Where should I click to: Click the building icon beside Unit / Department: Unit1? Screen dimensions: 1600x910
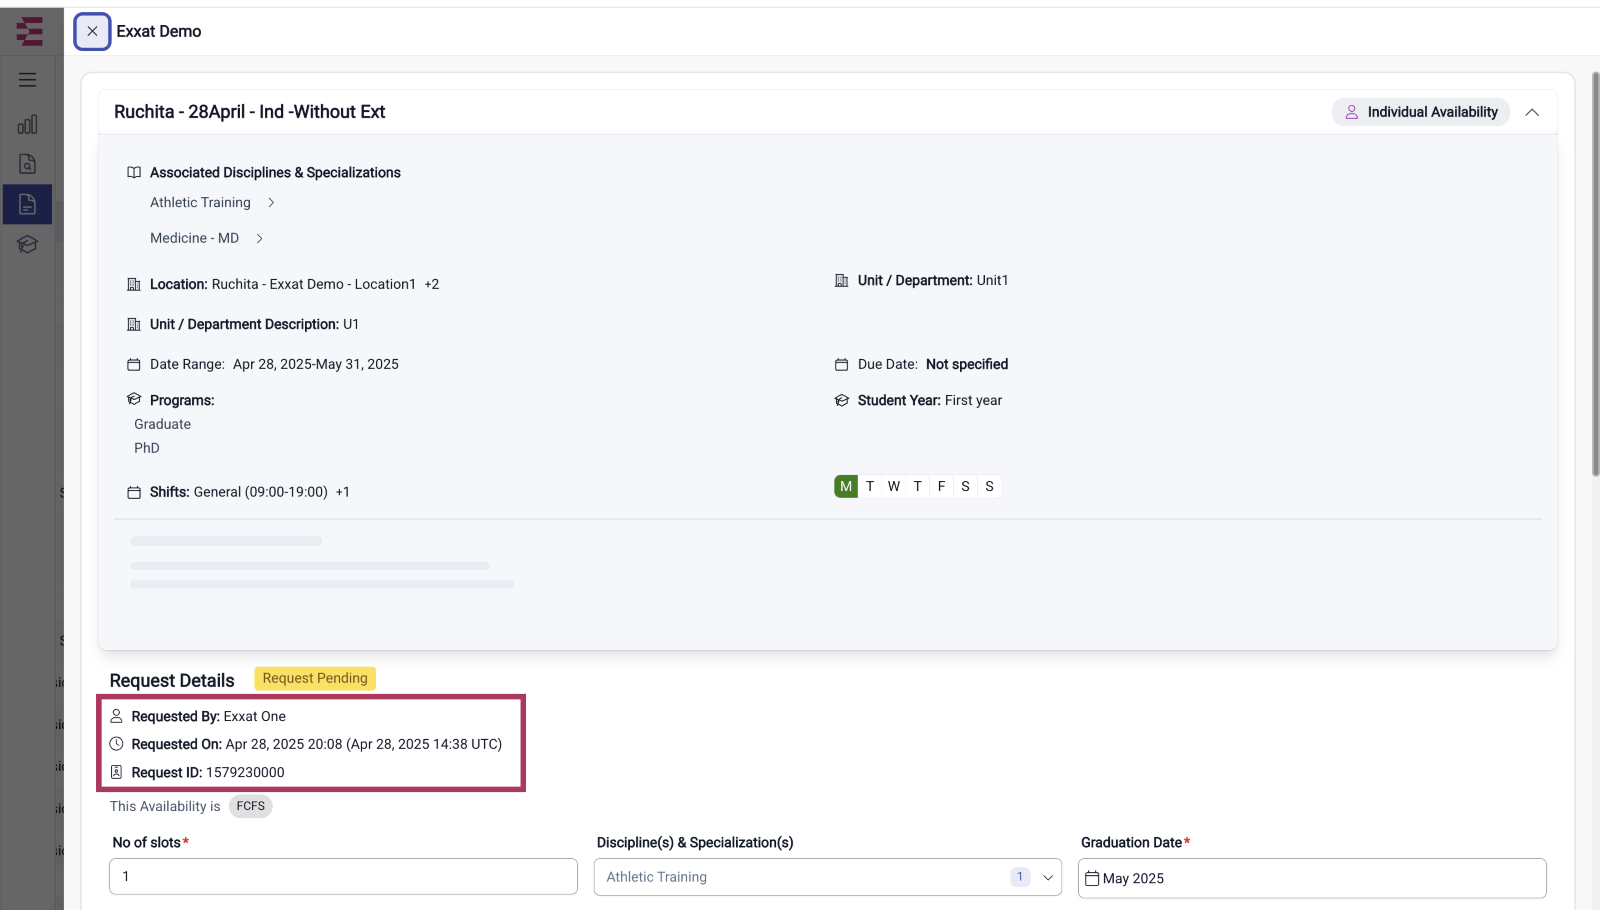[842, 281]
